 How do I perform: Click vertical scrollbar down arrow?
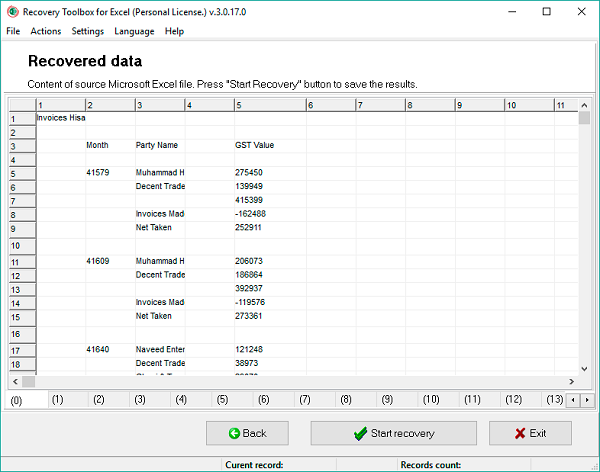click(584, 367)
